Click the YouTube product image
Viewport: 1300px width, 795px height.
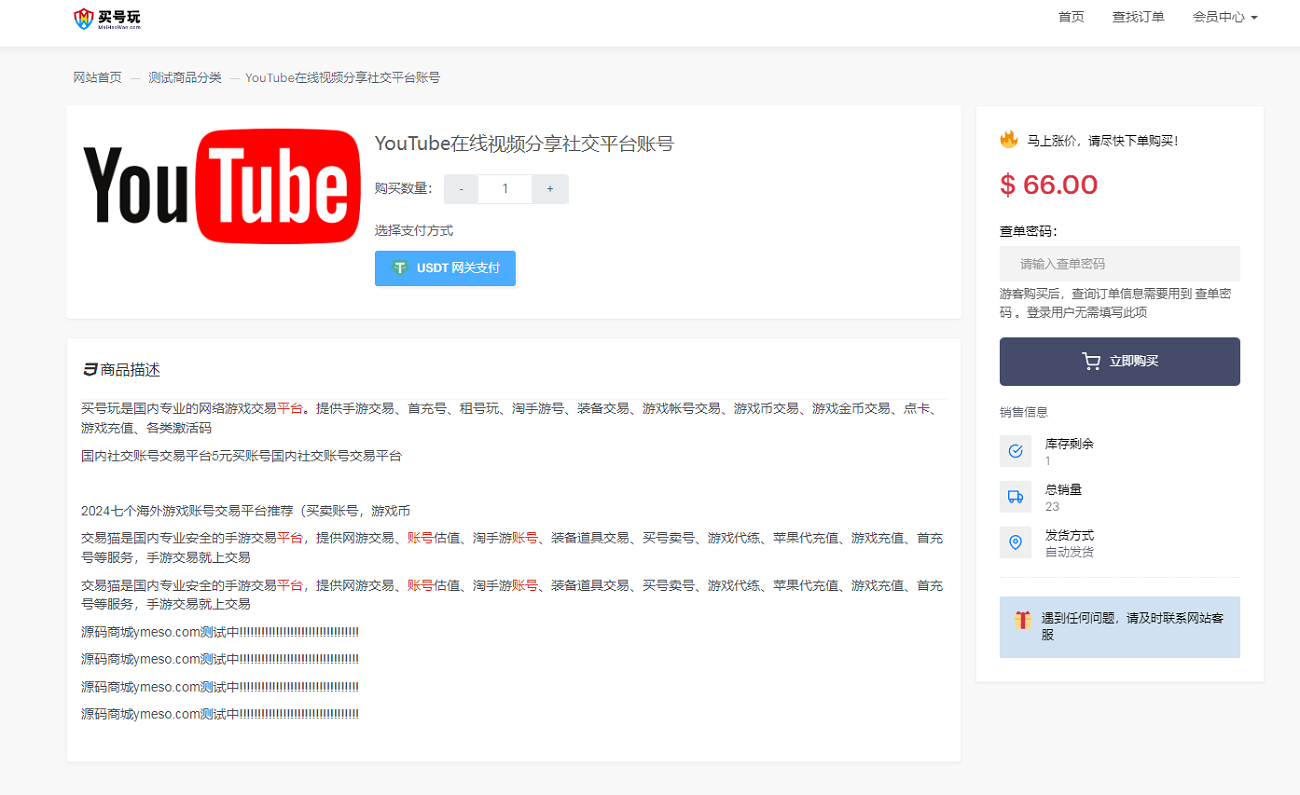point(221,186)
